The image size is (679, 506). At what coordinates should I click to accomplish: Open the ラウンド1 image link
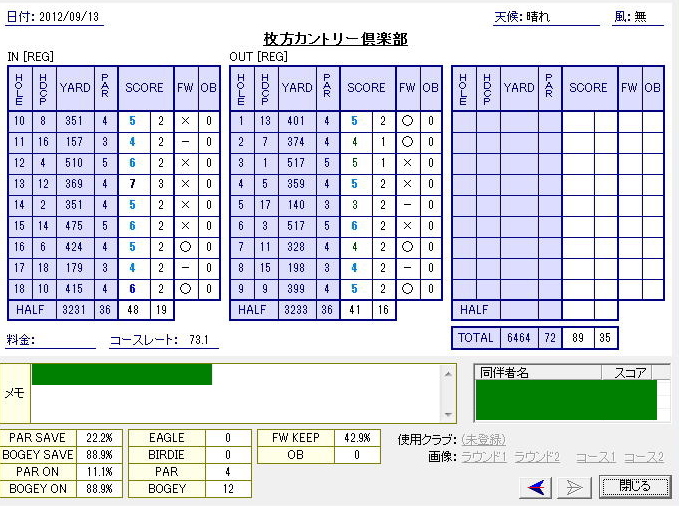point(483,457)
